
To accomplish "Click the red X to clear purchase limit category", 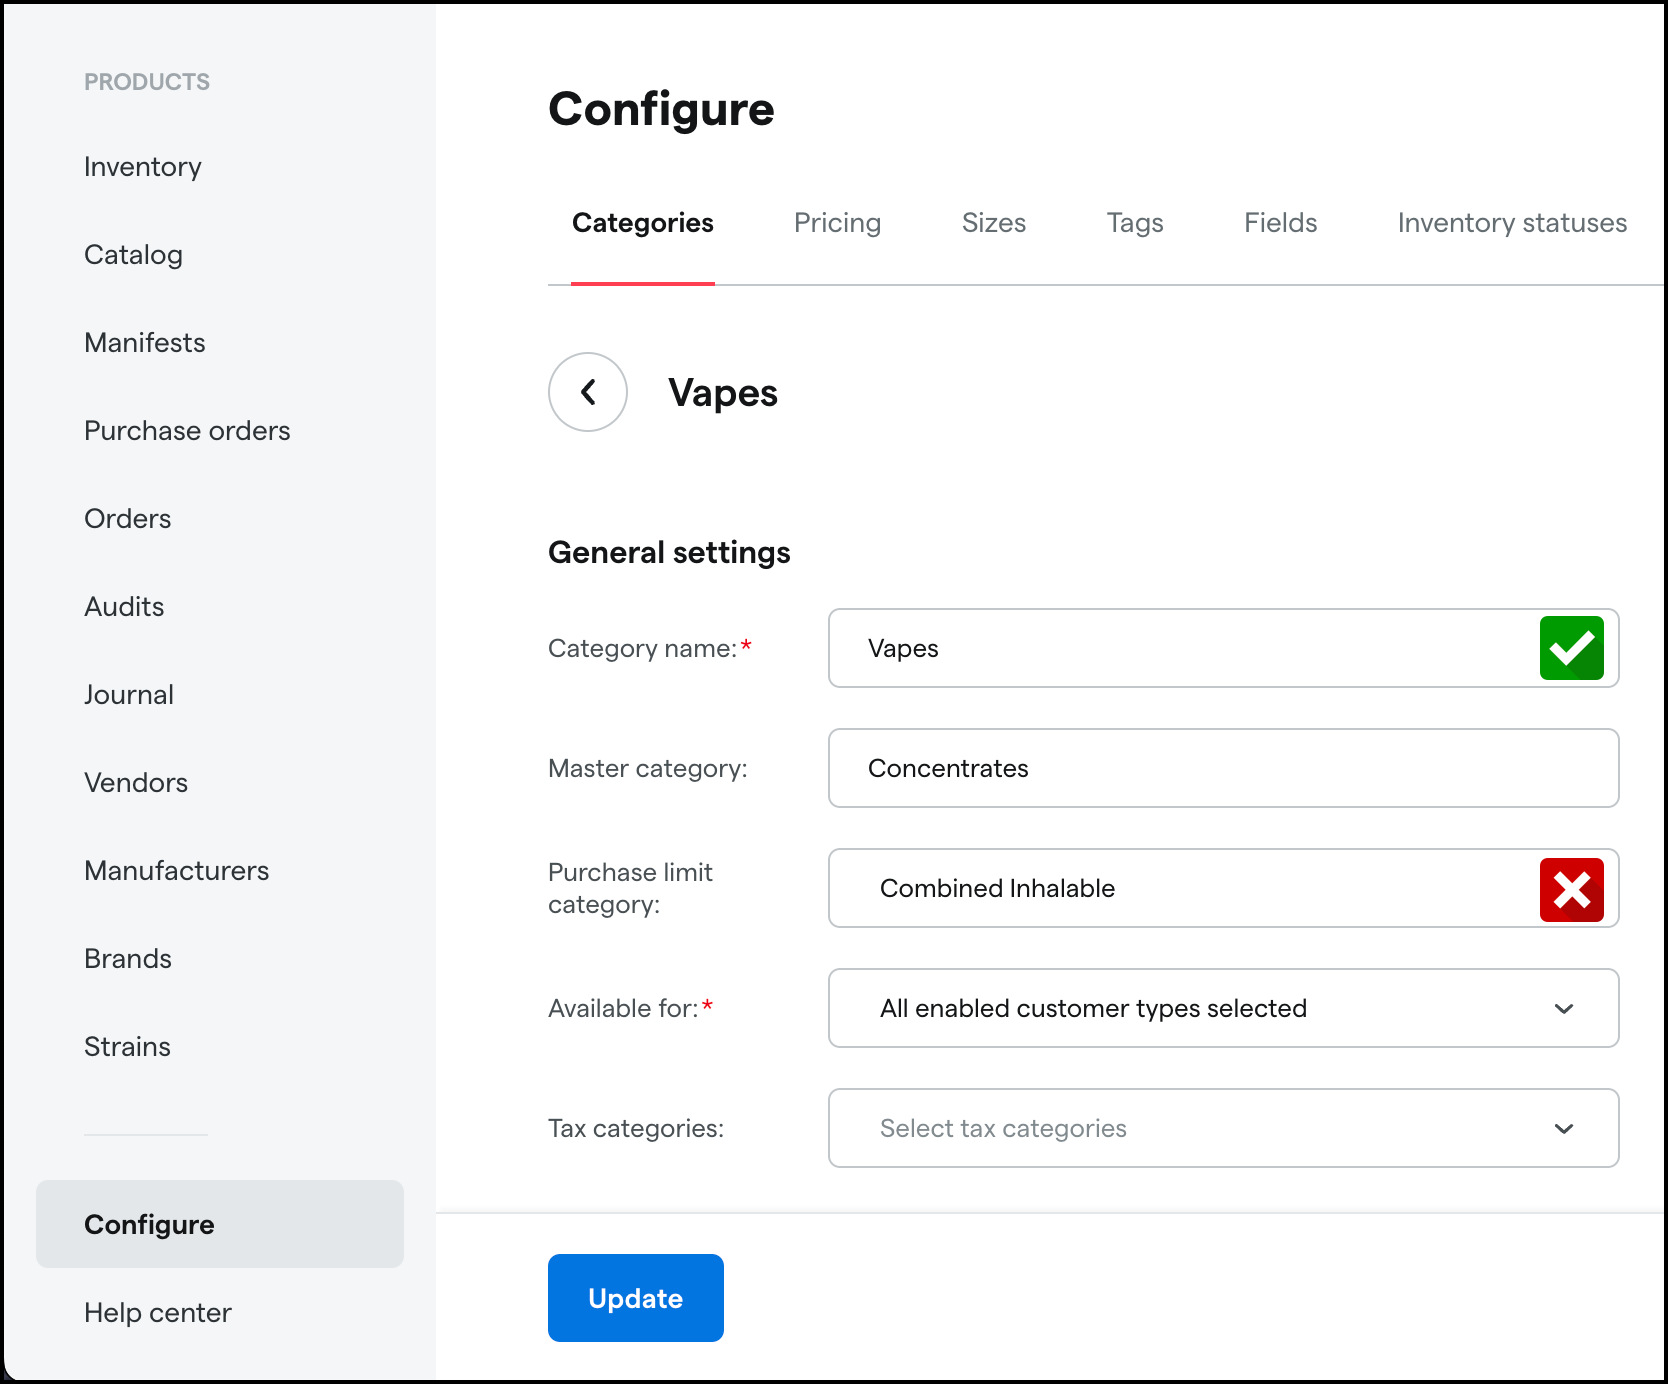I will (x=1571, y=888).
